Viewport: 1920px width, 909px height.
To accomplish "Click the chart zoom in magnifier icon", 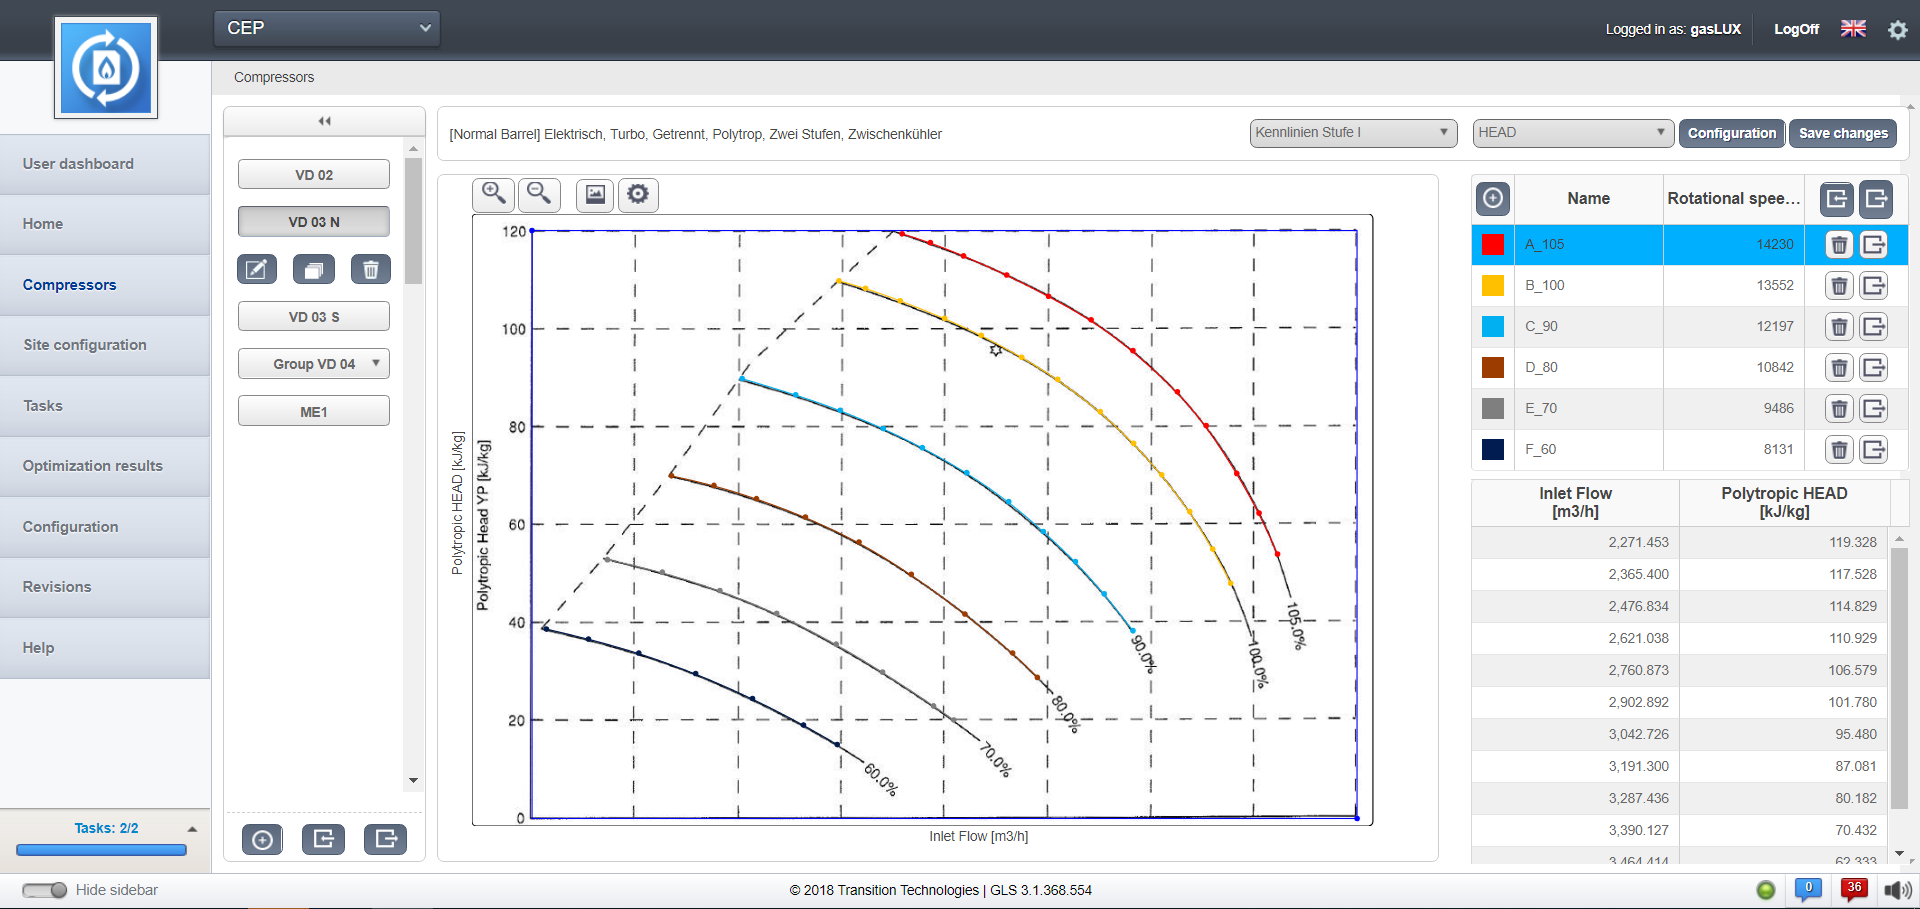I will click(x=494, y=194).
